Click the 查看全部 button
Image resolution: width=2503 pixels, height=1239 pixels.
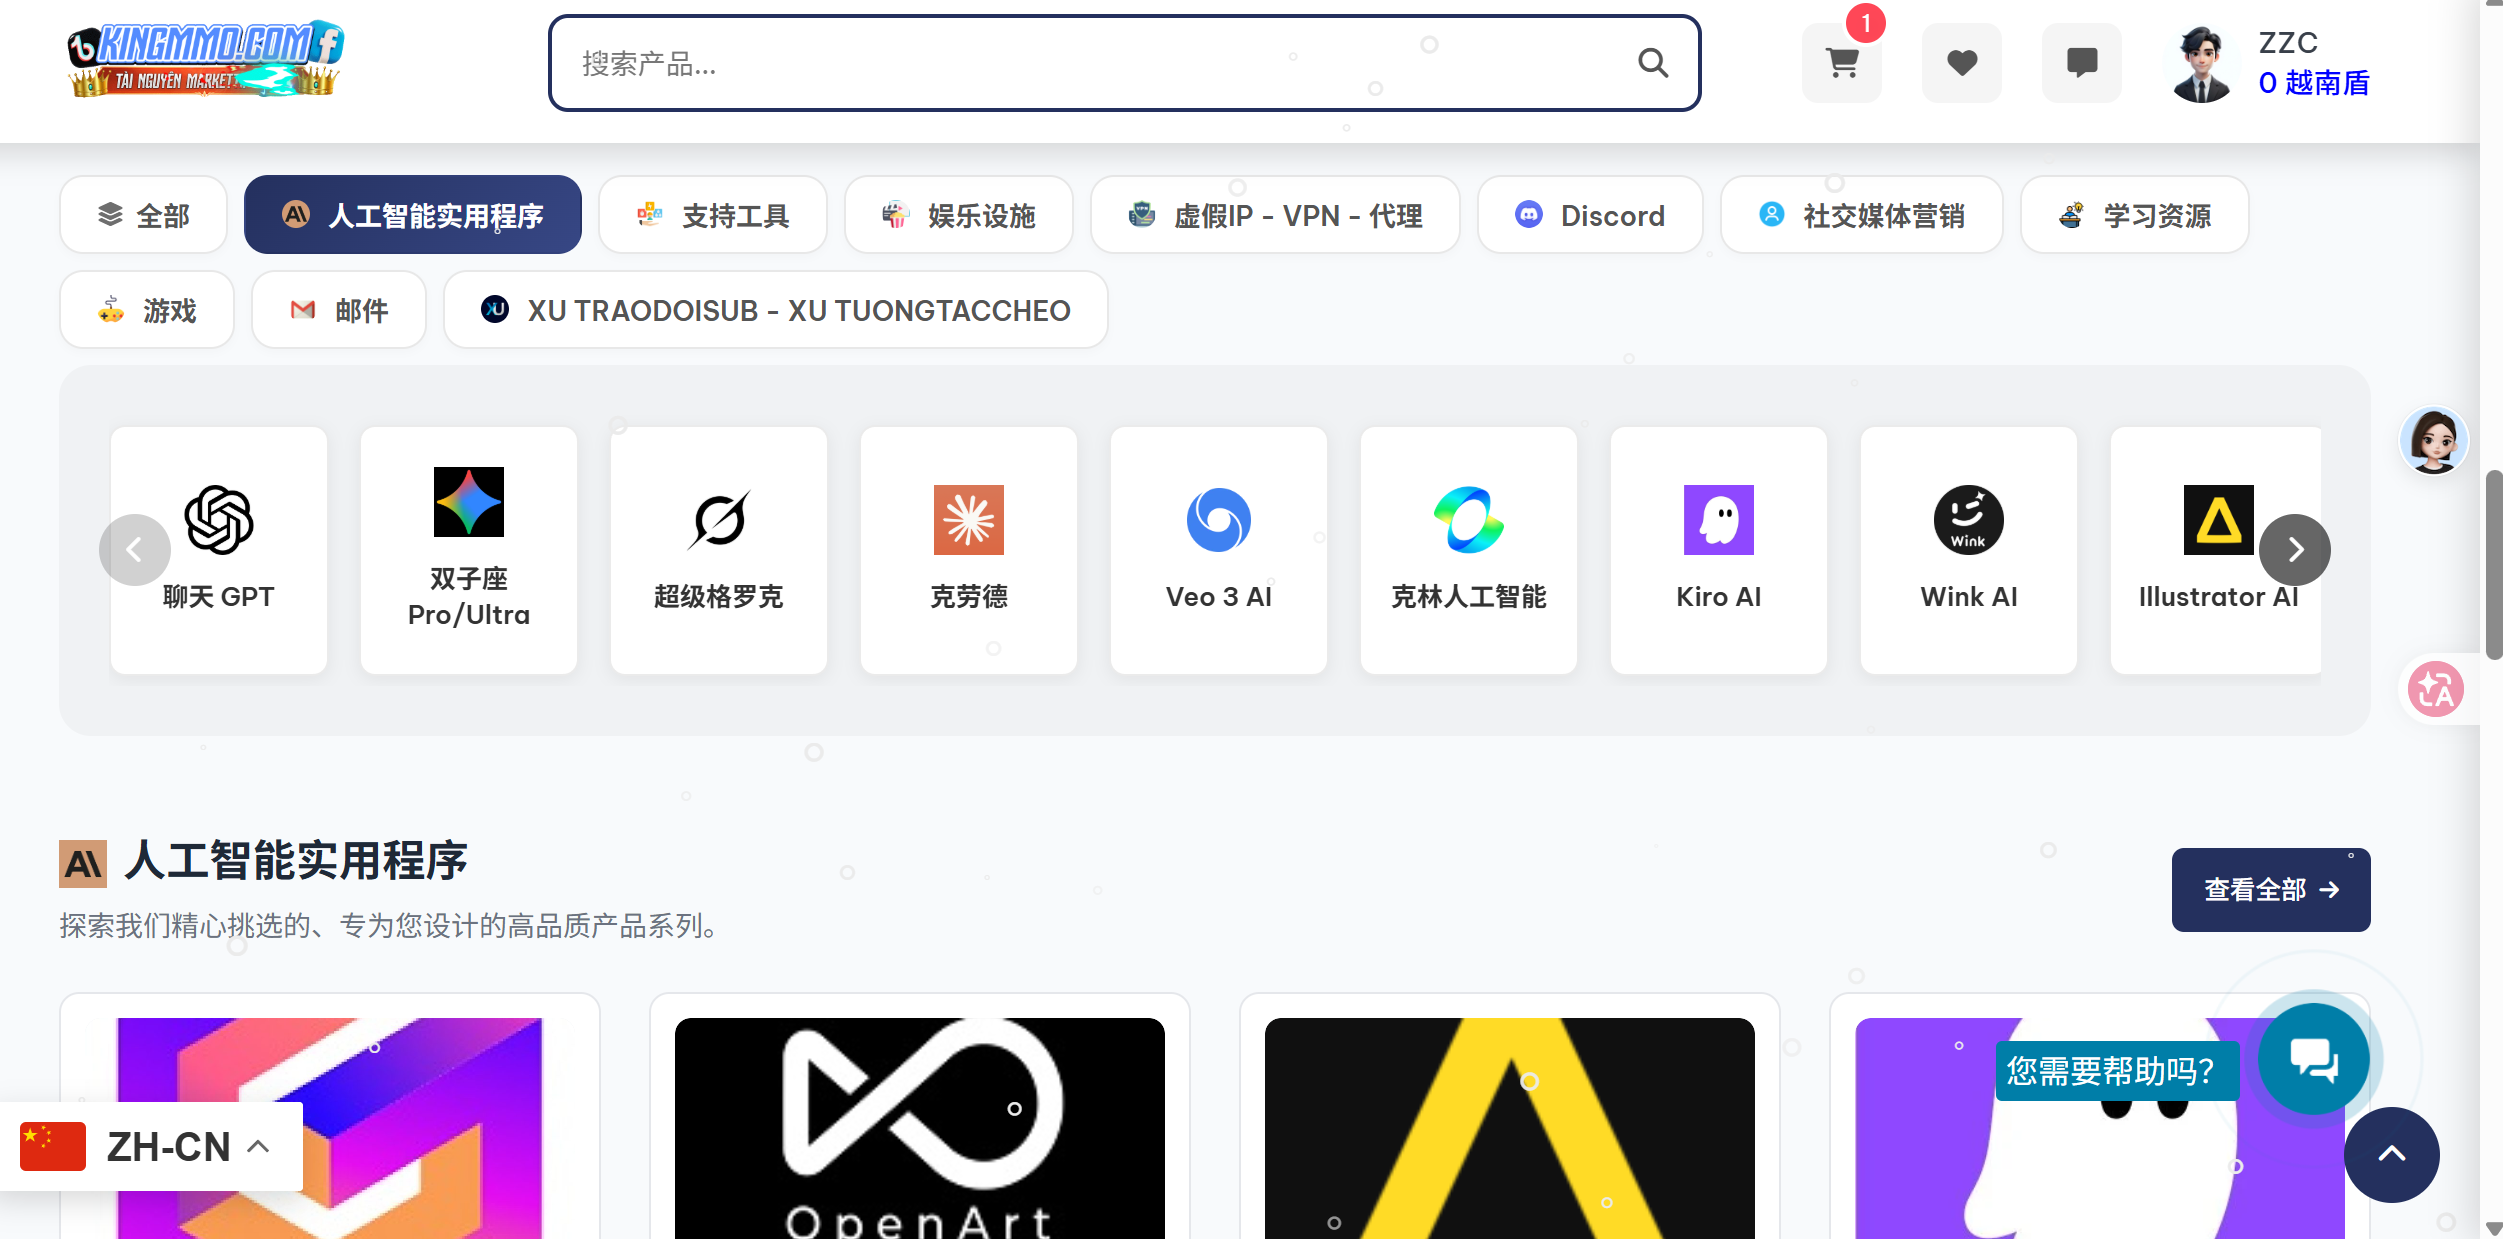coord(2270,890)
